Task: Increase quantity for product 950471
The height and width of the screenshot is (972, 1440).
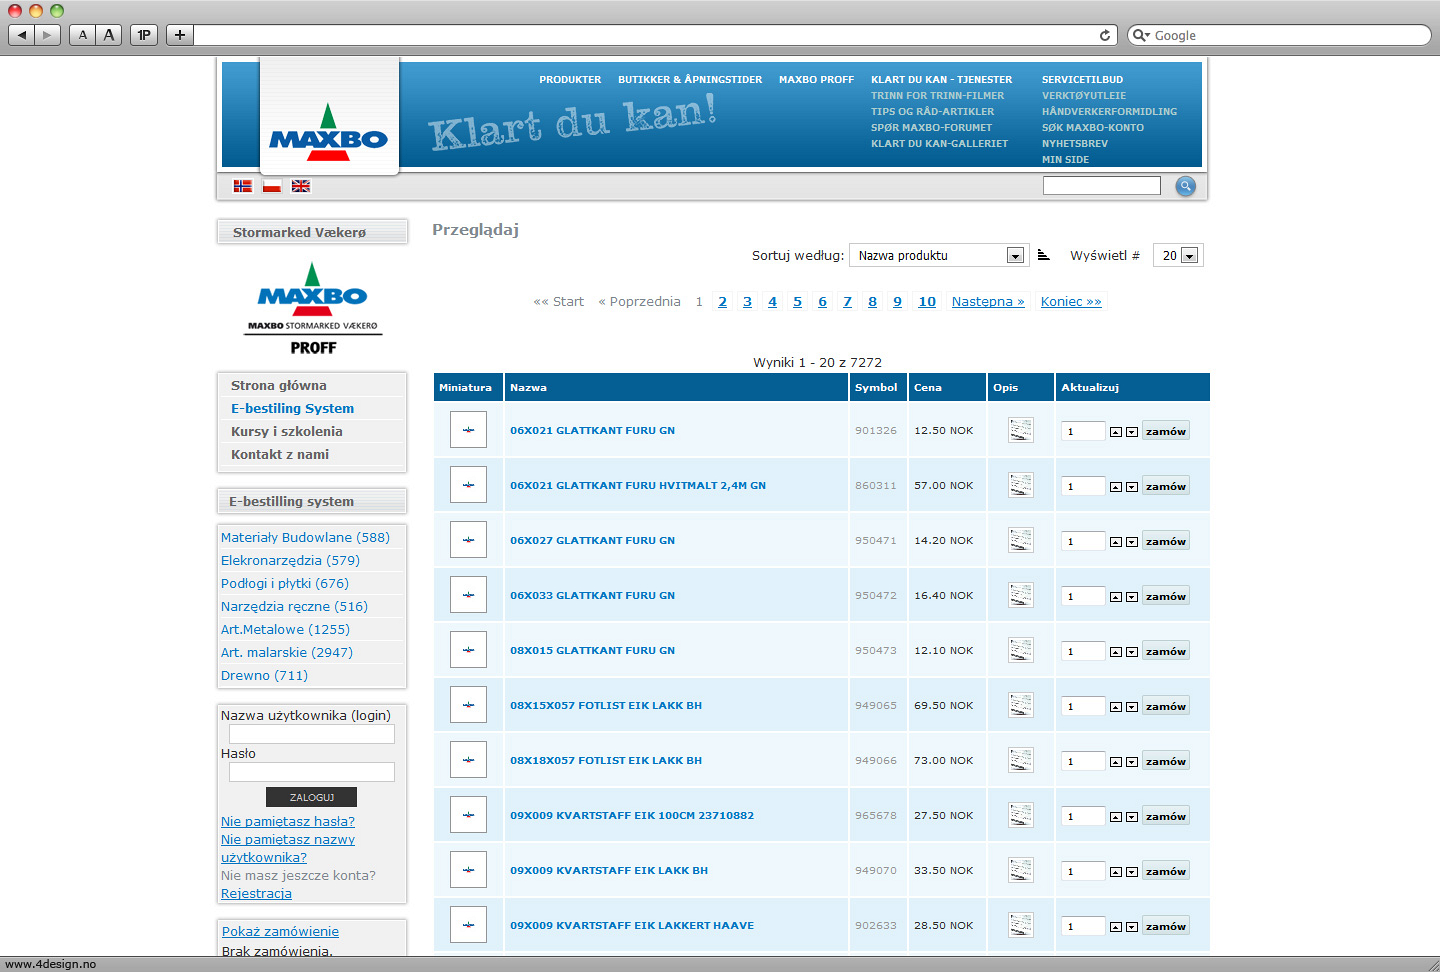Action: [x=1116, y=542]
